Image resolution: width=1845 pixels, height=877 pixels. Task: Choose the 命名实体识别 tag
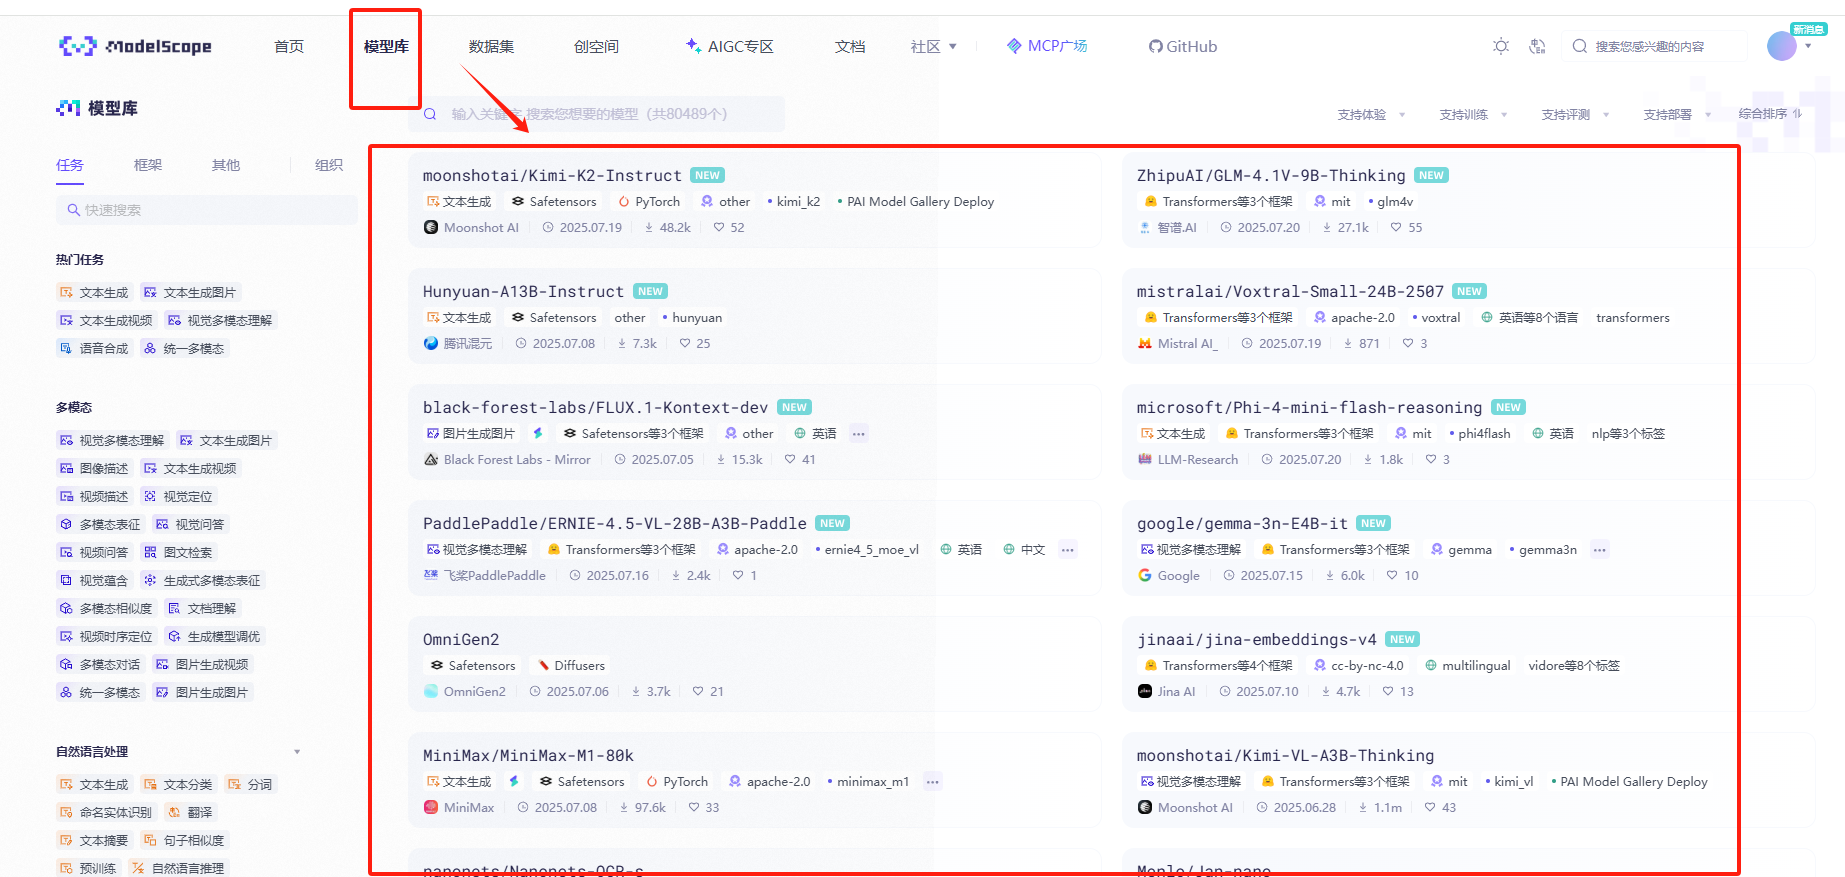pos(105,812)
